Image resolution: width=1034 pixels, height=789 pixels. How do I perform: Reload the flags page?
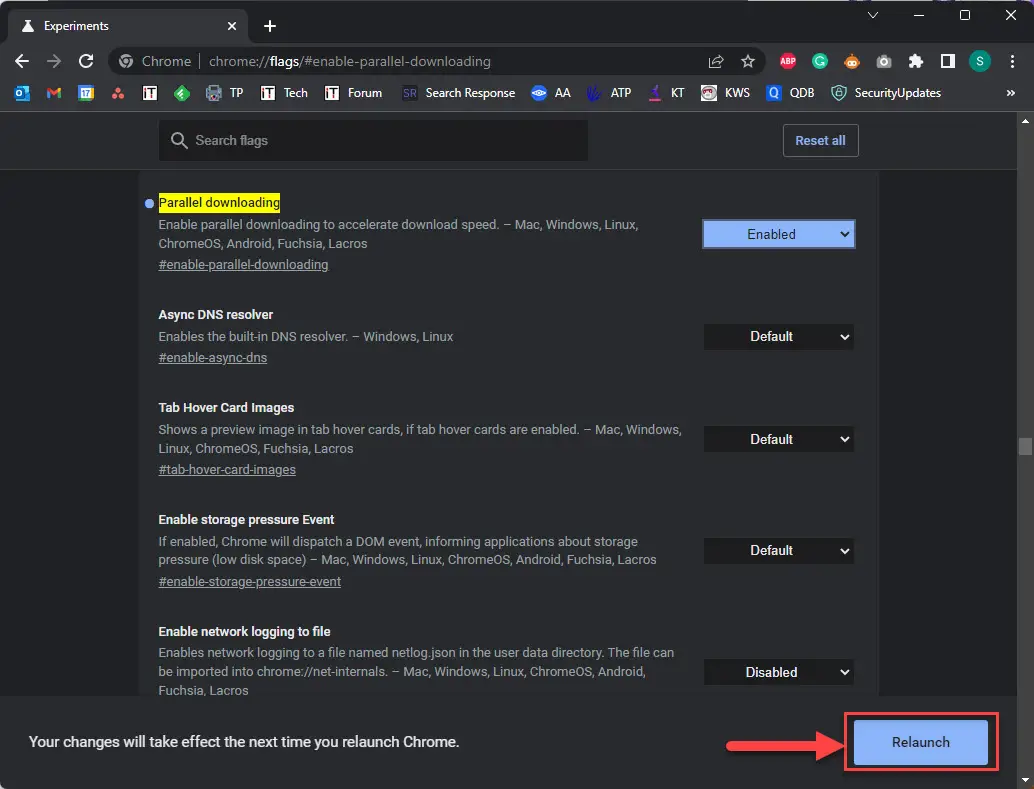point(86,61)
